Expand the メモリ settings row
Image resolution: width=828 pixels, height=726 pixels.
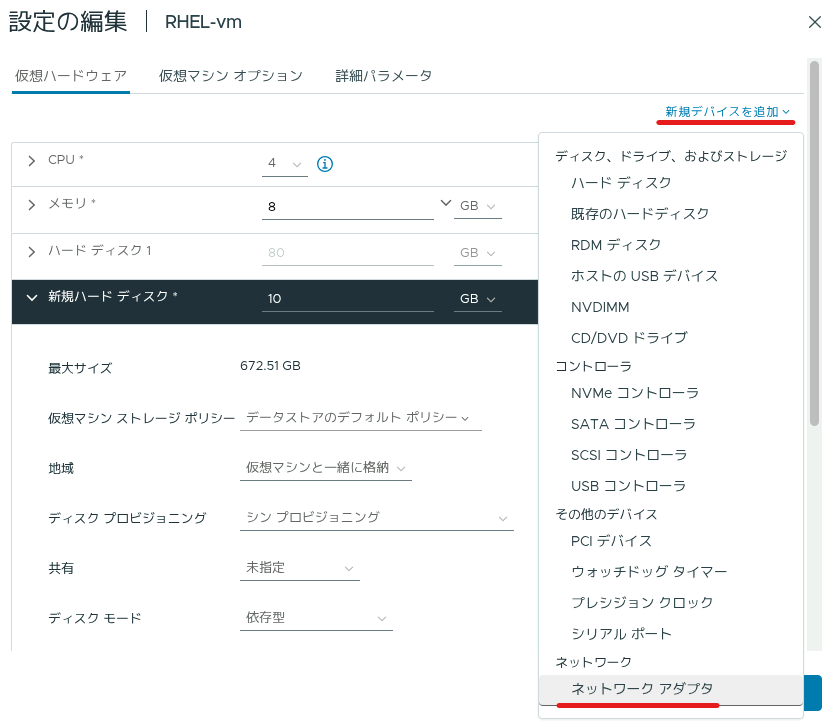pos(32,205)
